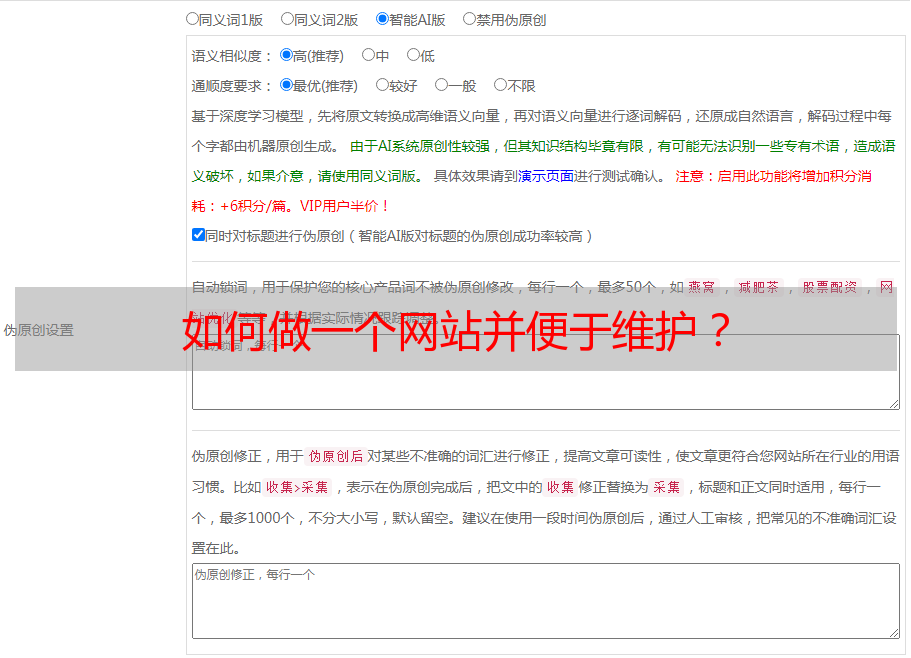The height and width of the screenshot is (658, 911).
Task: Set 通顺度要求 to 不限
Action: (x=500, y=85)
